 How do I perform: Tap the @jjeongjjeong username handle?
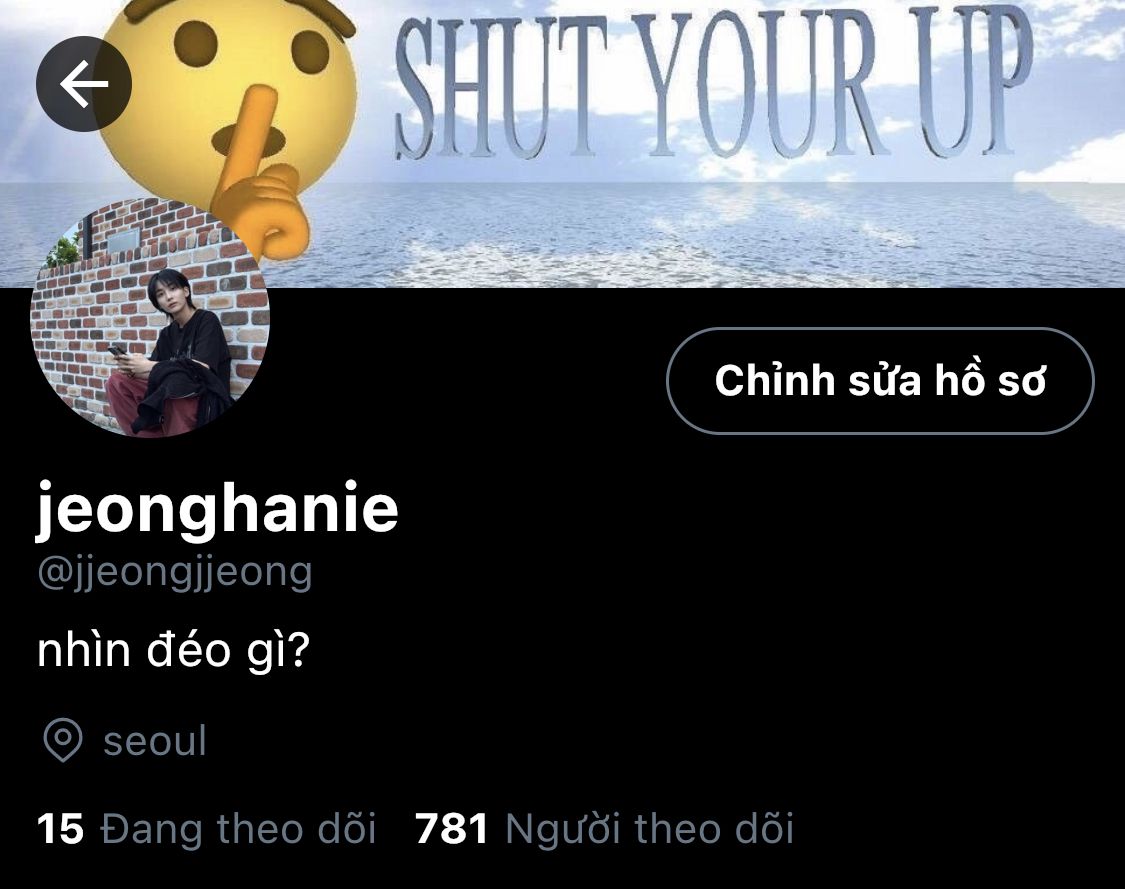pos(174,574)
